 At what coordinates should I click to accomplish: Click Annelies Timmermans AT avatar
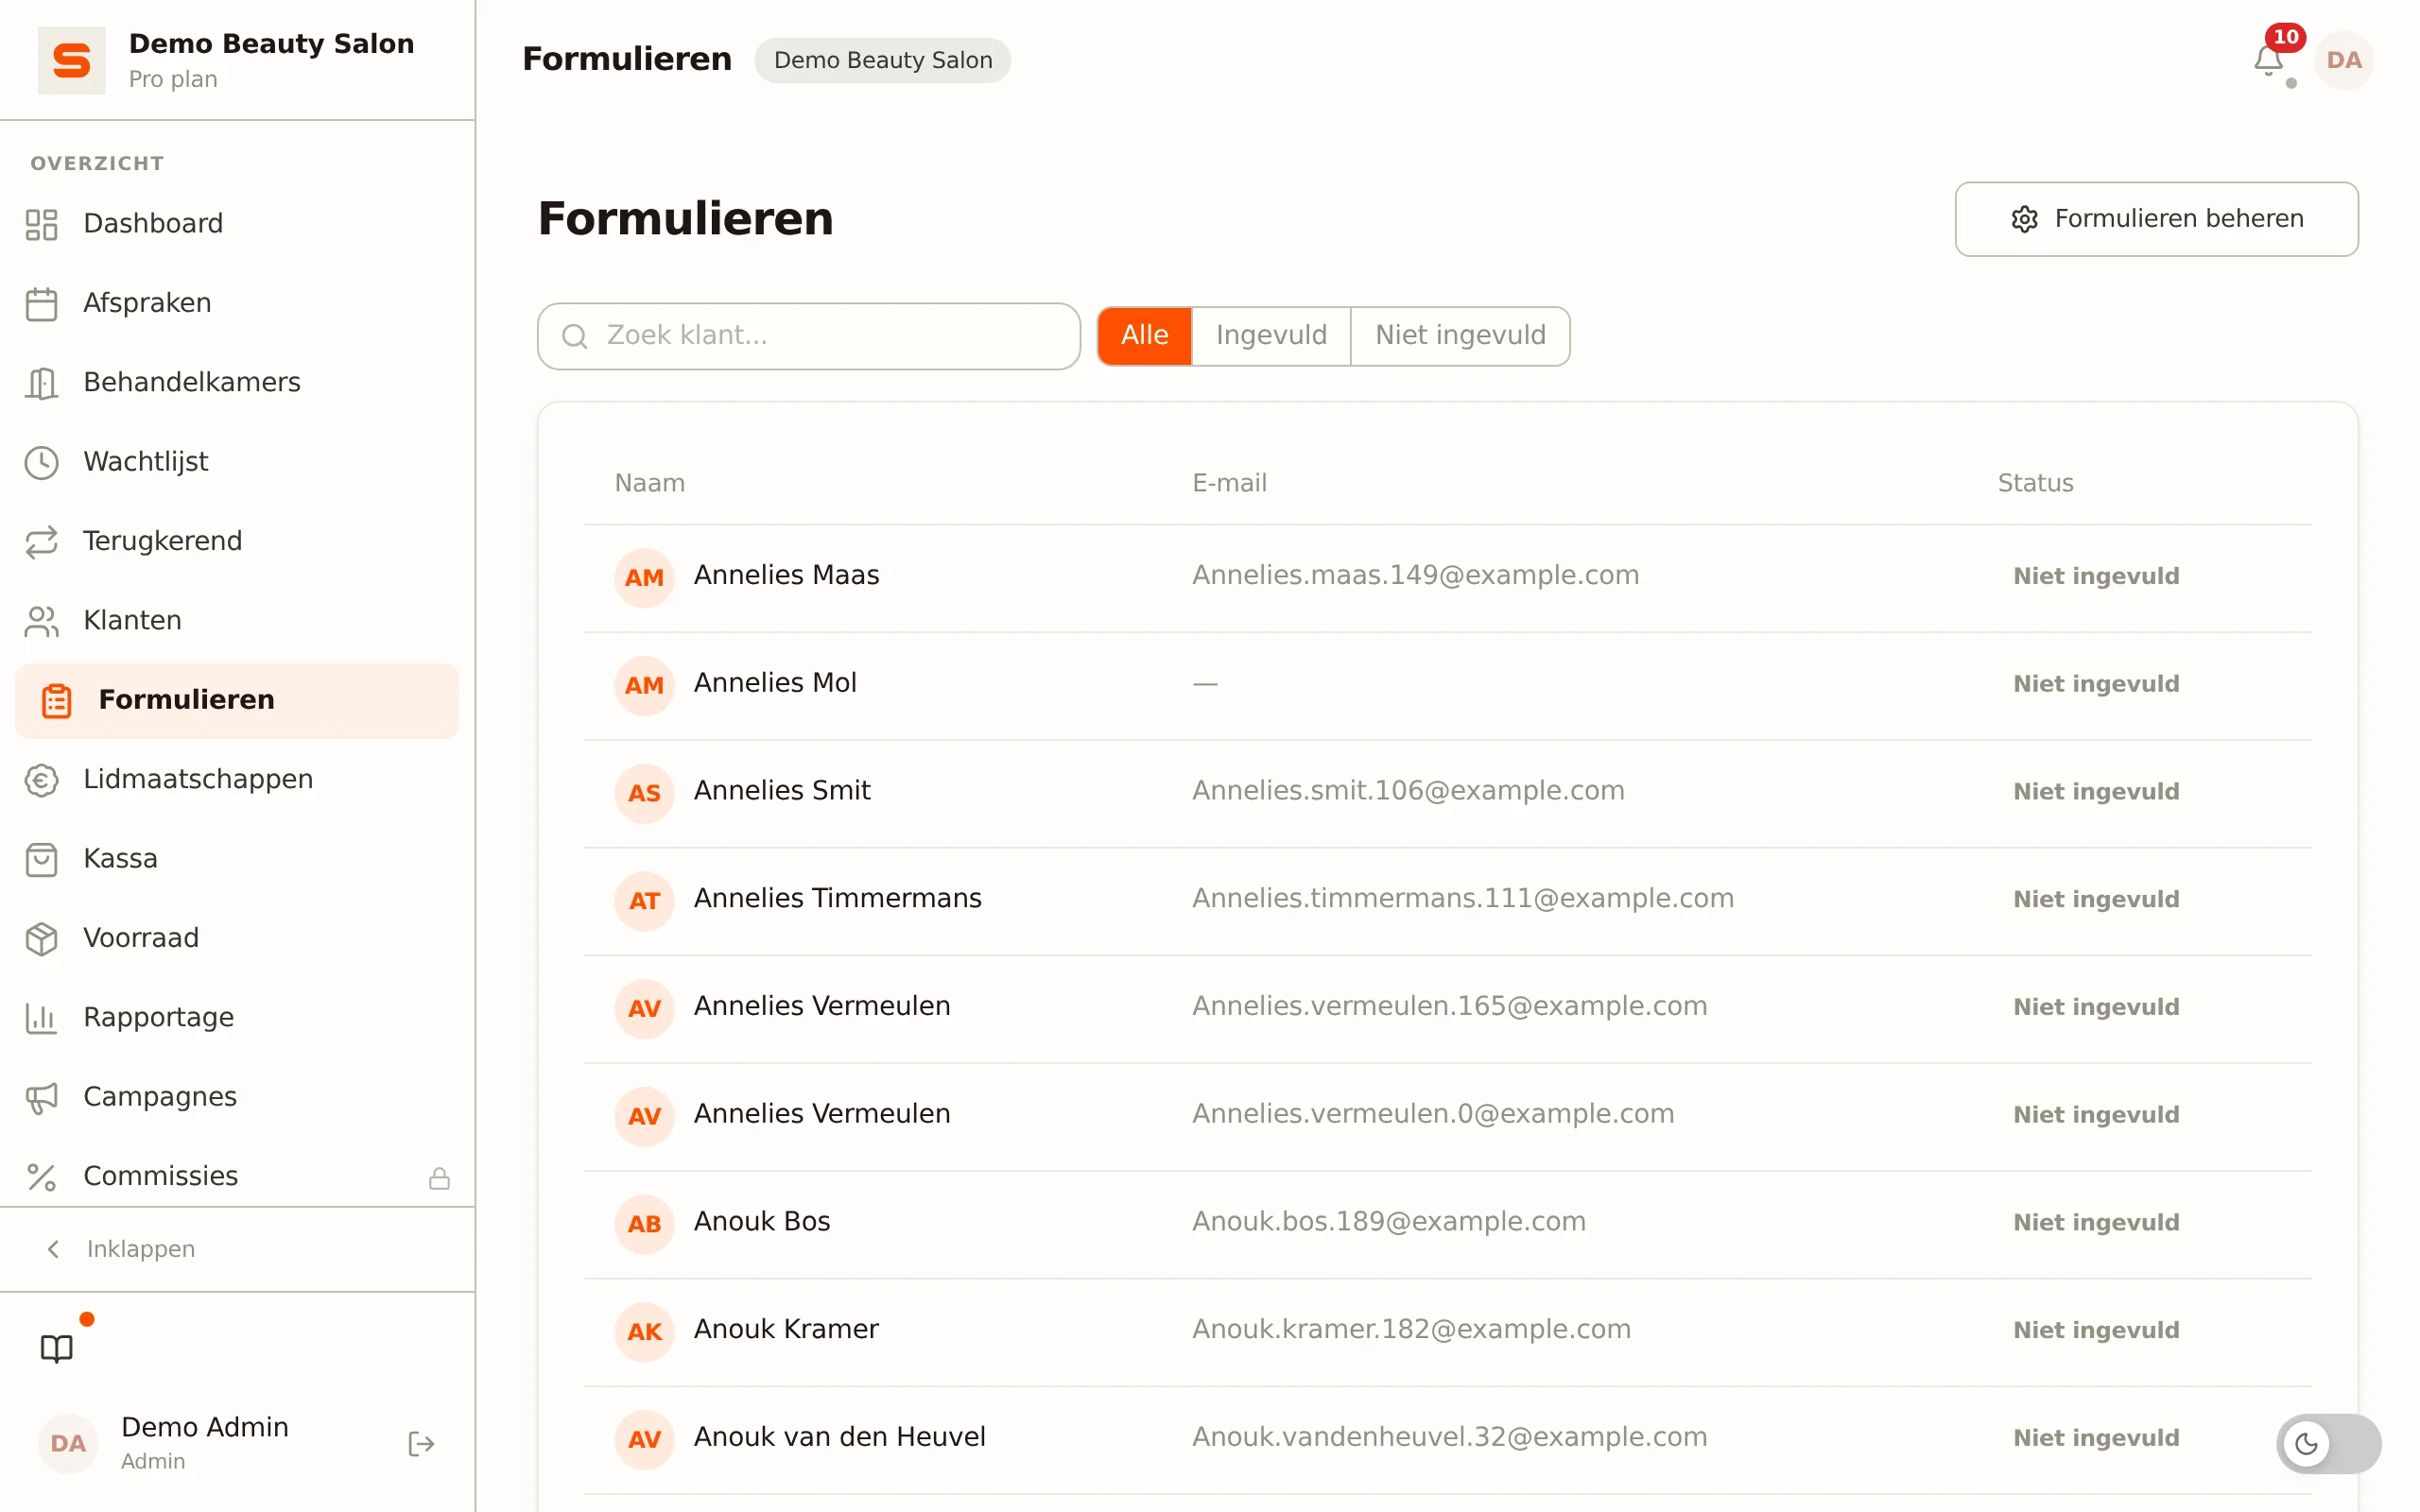[x=644, y=901]
